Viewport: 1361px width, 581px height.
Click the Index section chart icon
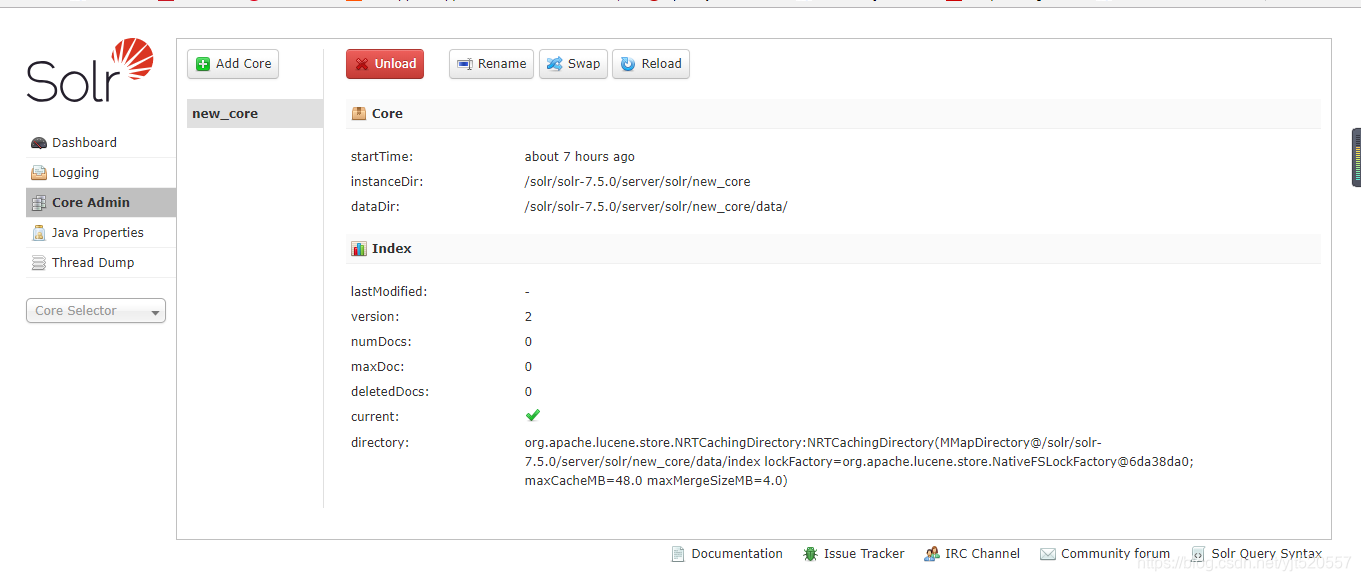[358, 248]
